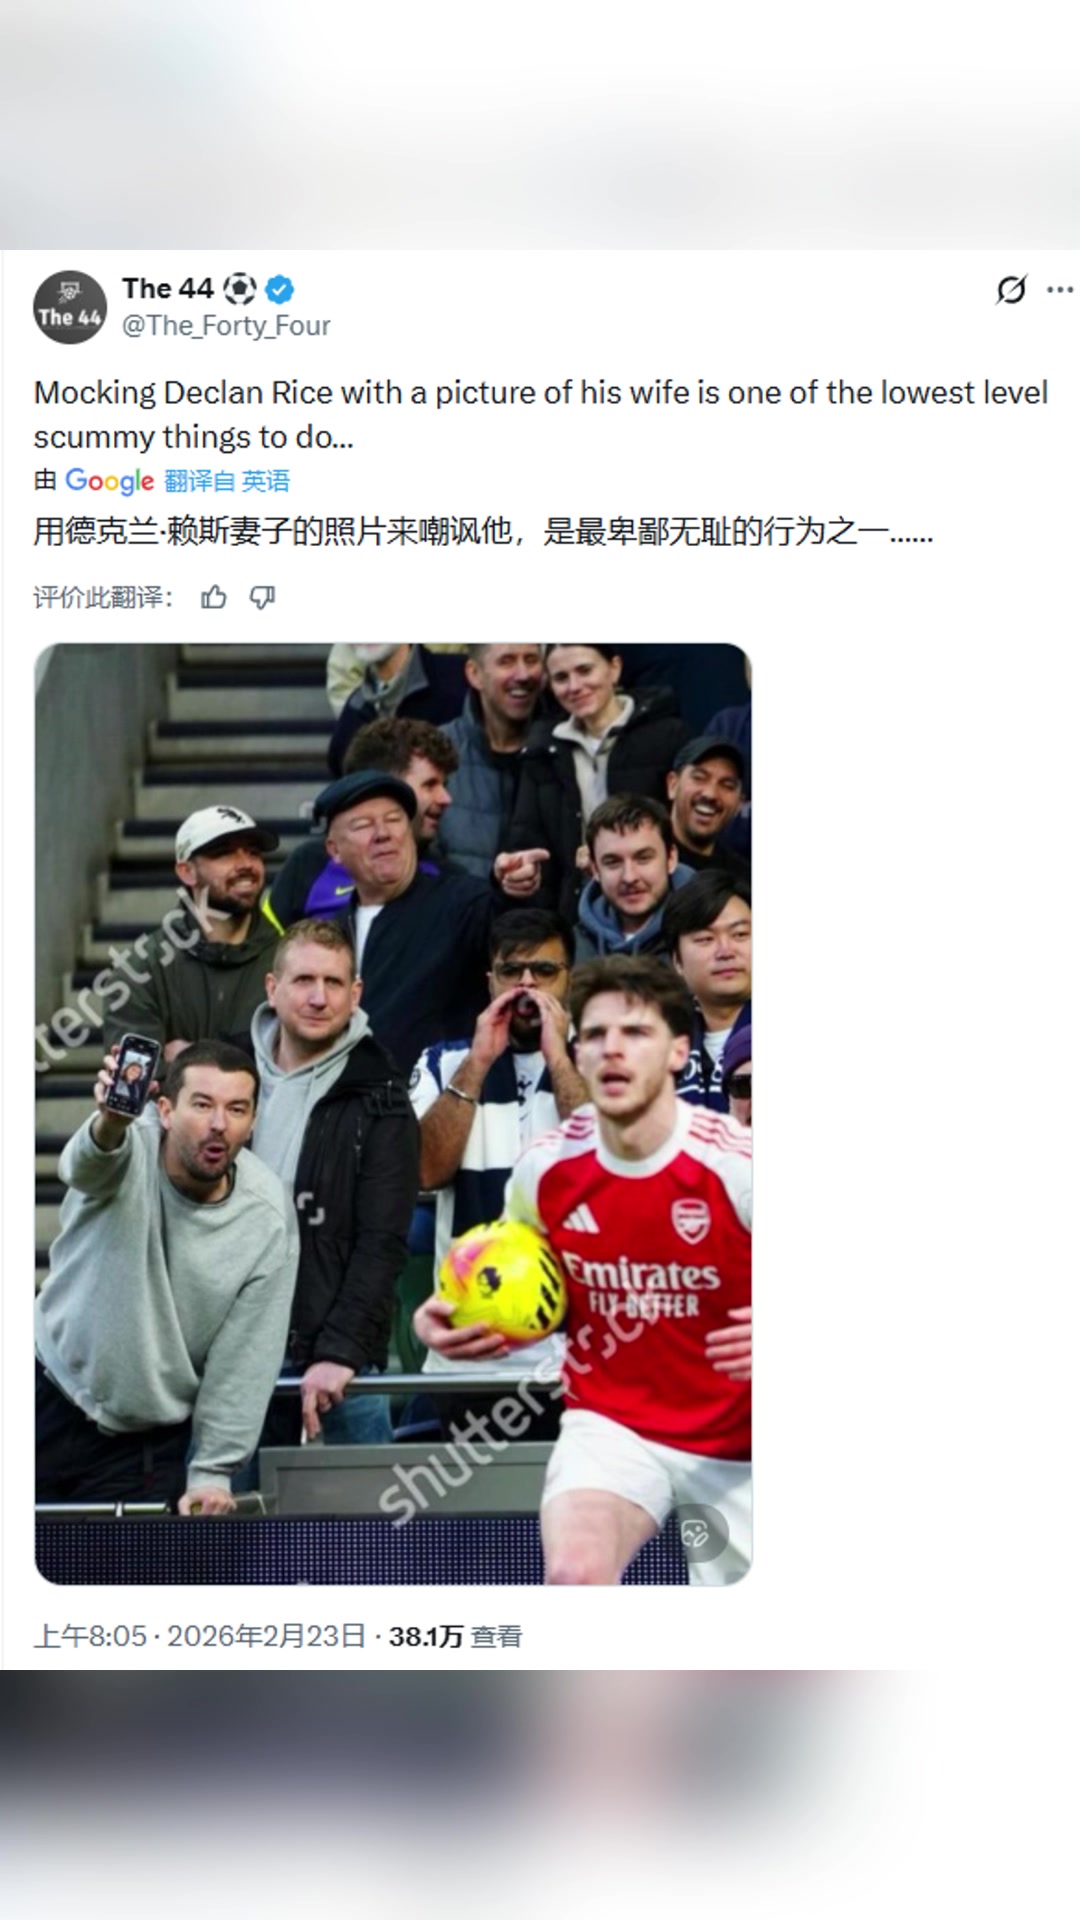Click the 38.1万 查看 view count
Screen dimensions: 1080x1920
[456, 1636]
